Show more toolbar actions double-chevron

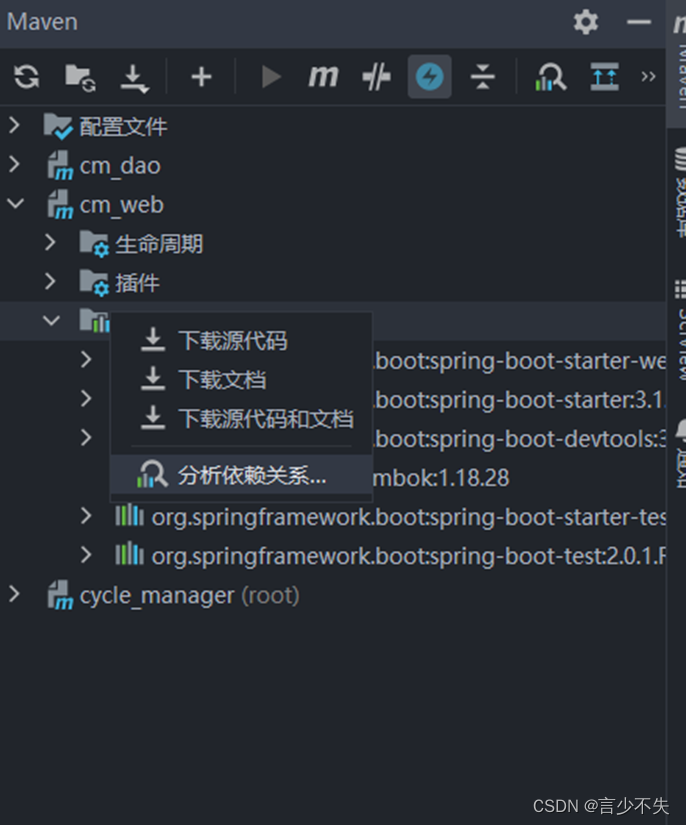coord(648,77)
